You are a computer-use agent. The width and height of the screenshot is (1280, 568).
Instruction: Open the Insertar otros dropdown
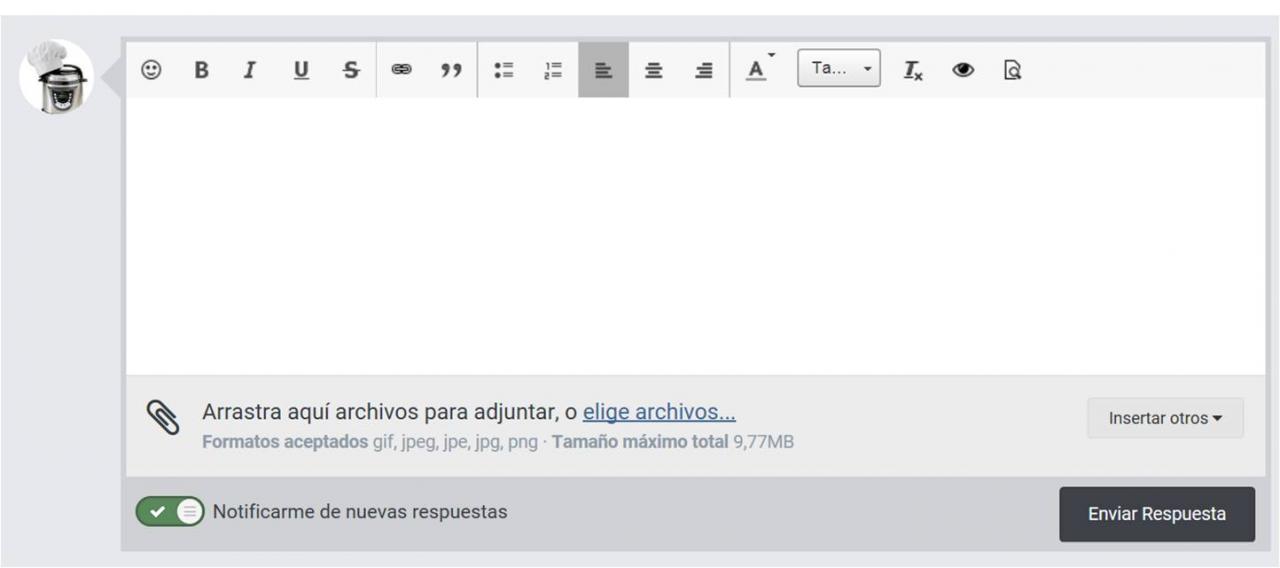1165,418
